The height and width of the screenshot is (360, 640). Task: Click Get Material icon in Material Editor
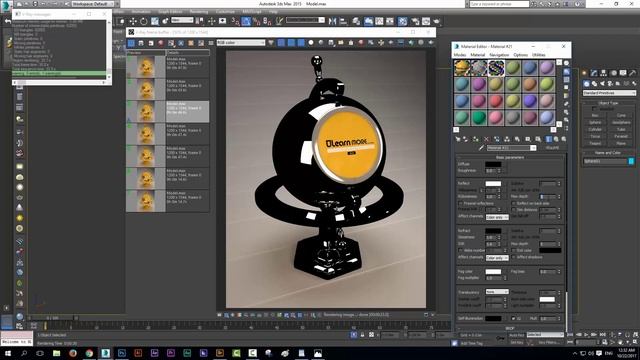click(x=458, y=139)
